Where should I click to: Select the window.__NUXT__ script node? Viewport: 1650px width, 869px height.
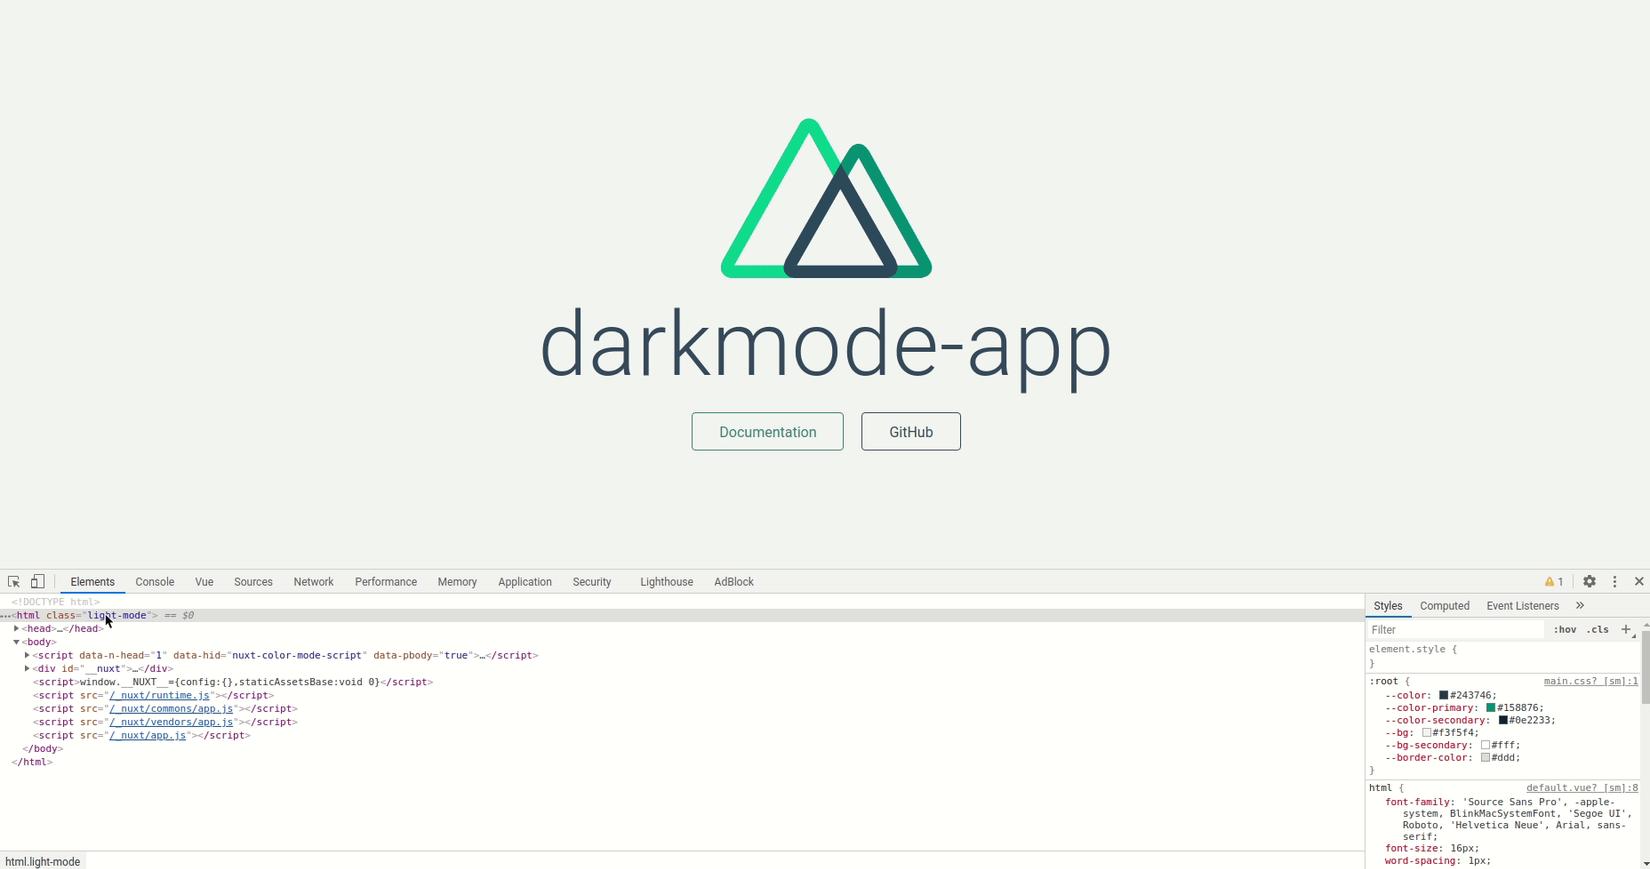point(232,682)
